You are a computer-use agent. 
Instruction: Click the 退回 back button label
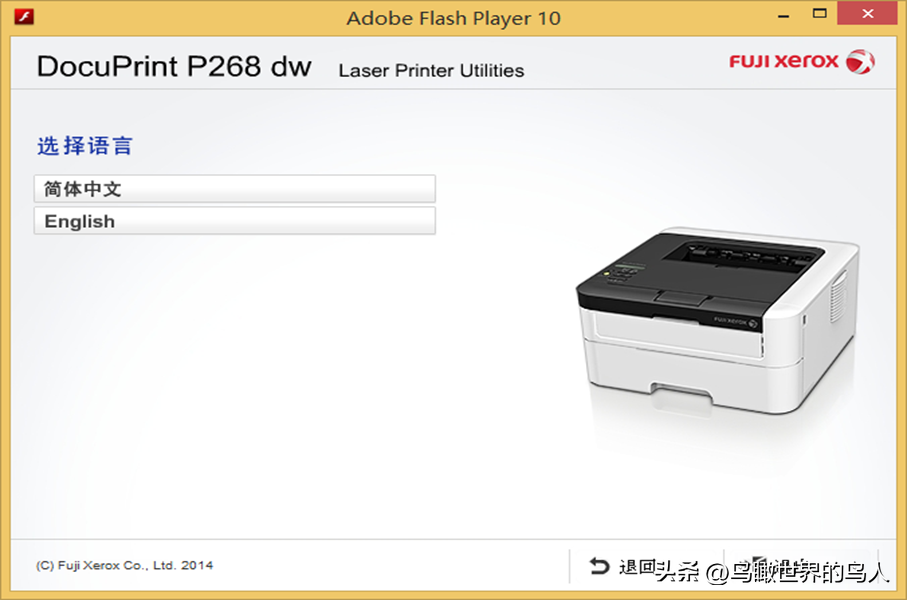(637, 566)
